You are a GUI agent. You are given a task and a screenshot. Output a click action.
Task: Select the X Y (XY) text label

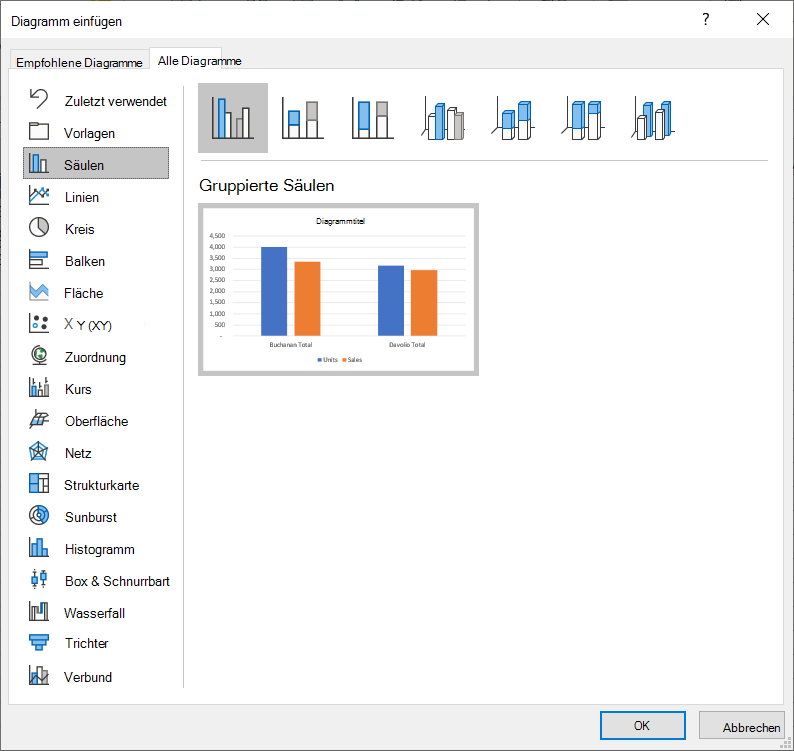click(88, 325)
